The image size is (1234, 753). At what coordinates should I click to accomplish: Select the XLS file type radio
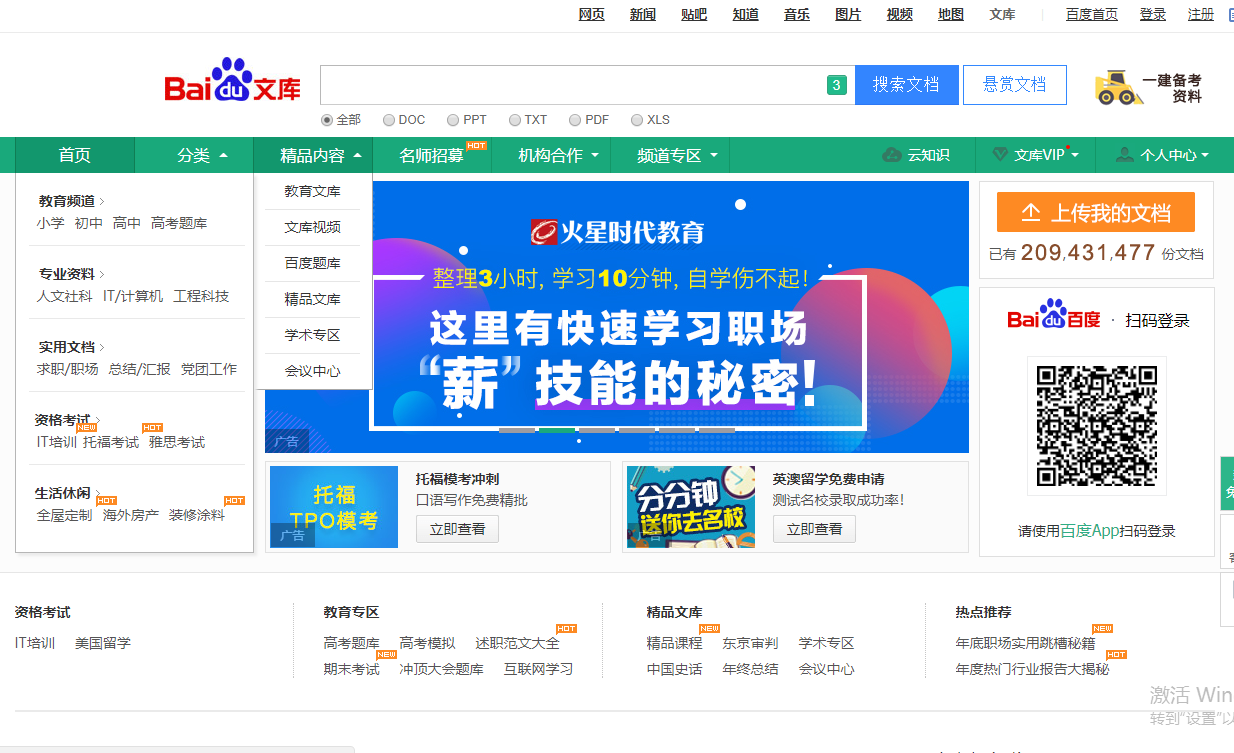pos(637,120)
